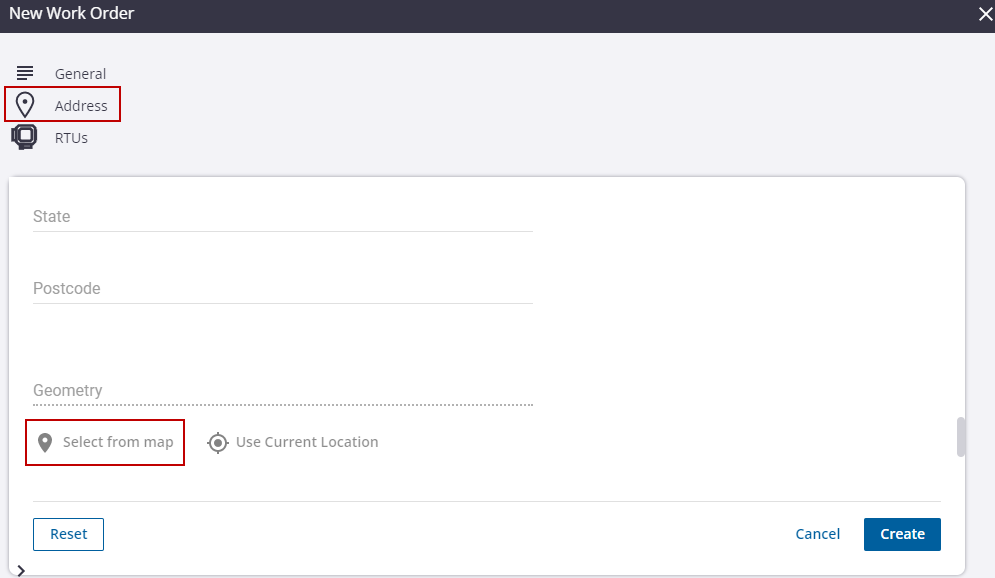Screen dimensions: 995x578
Task: Choose Select from map option
Action: coord(117,442)
